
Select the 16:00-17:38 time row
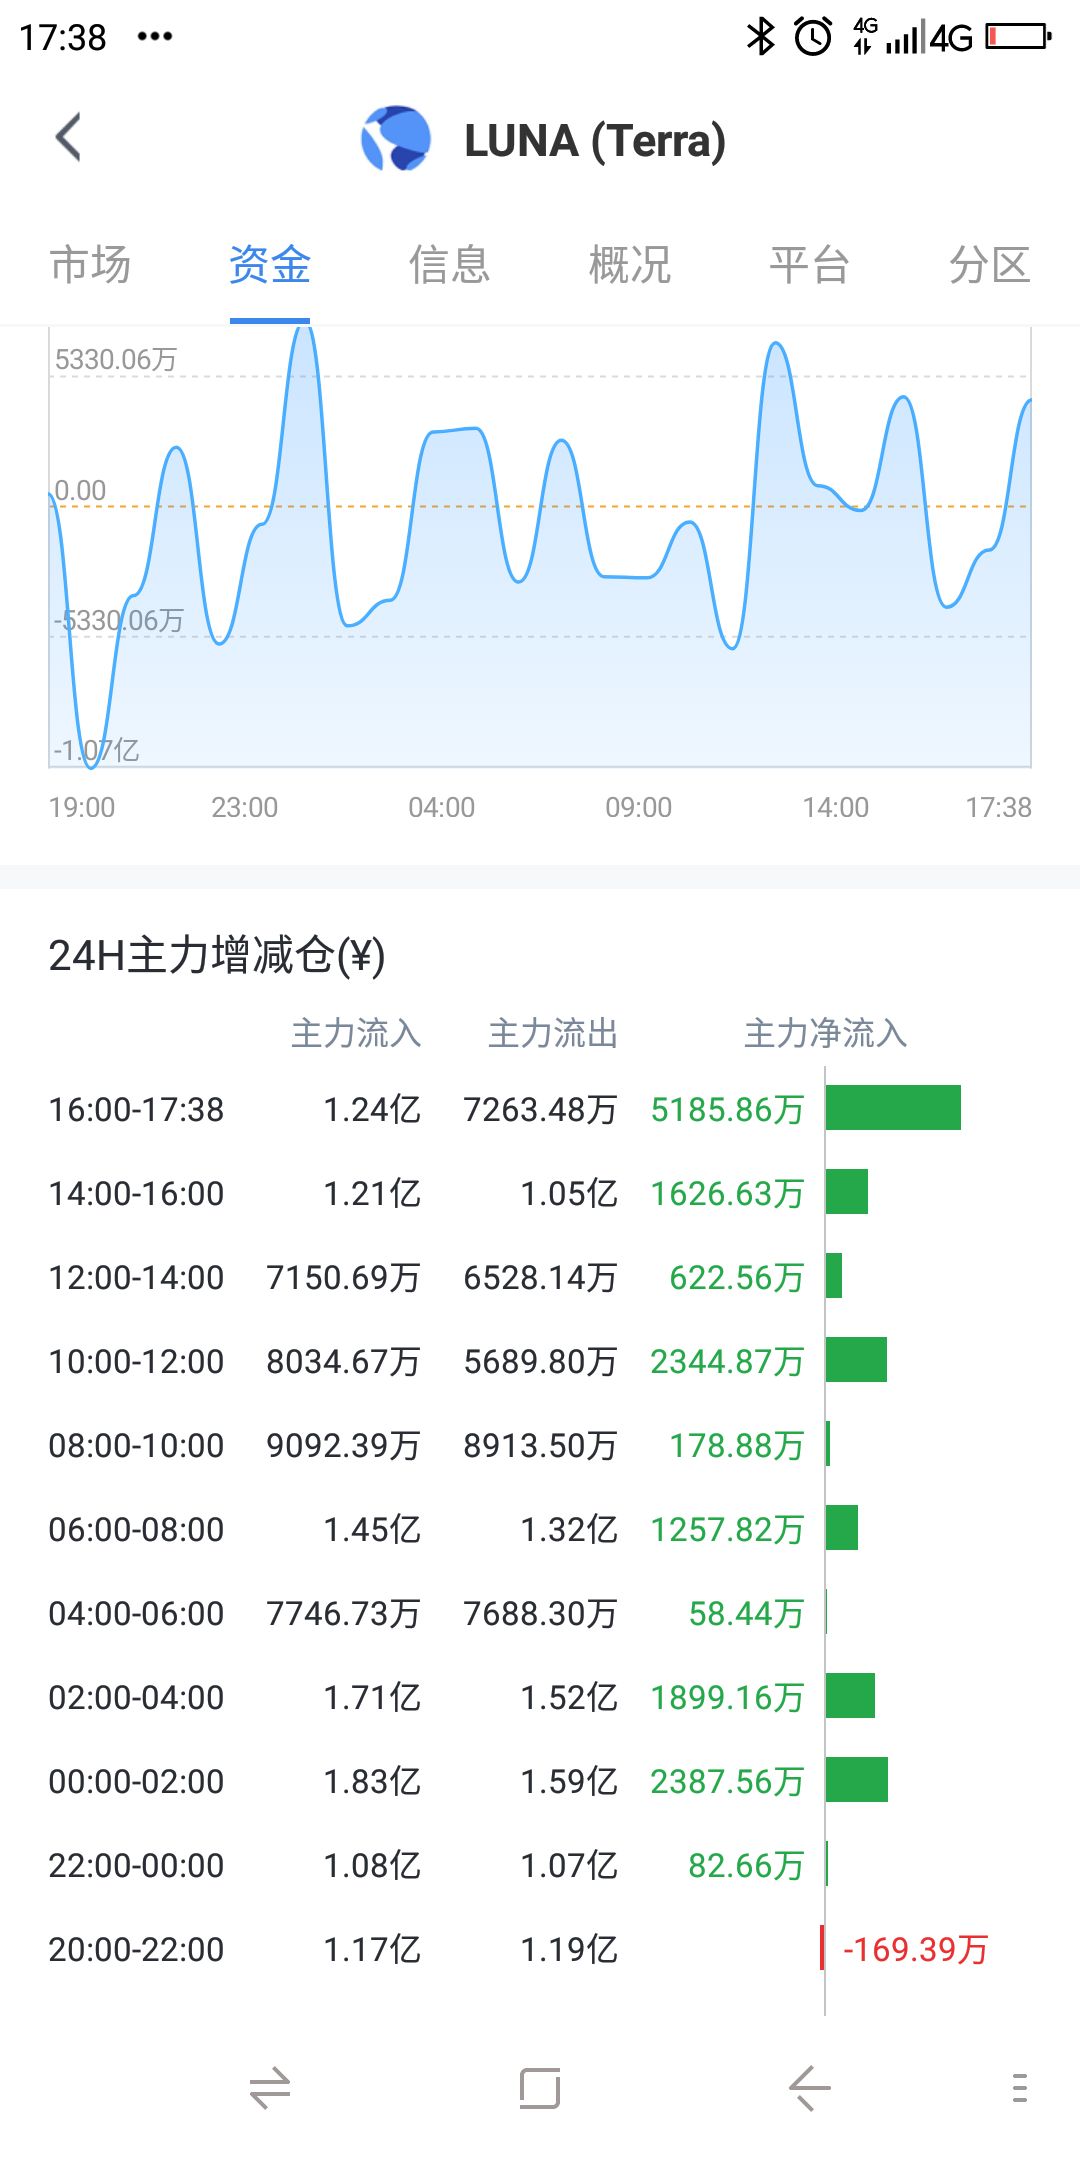coord(540,1109)
